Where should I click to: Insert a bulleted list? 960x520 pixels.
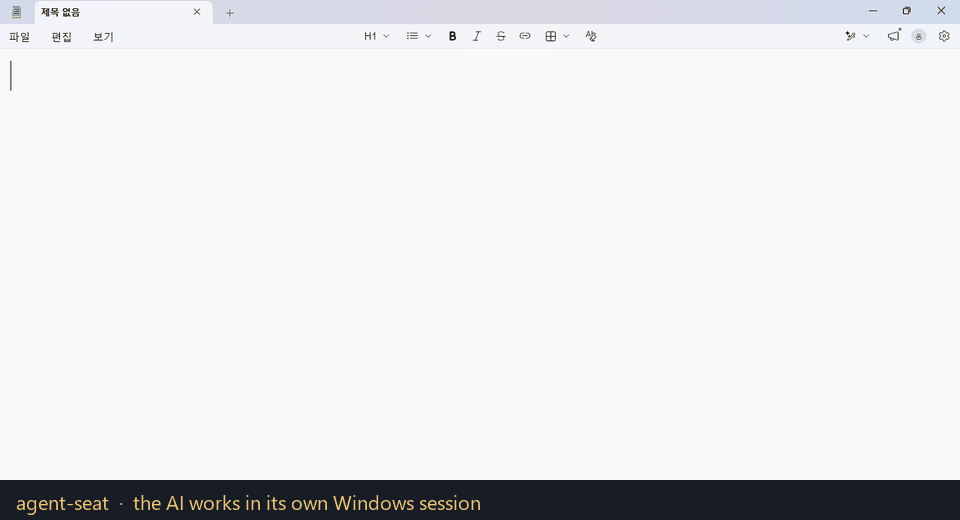412,36
